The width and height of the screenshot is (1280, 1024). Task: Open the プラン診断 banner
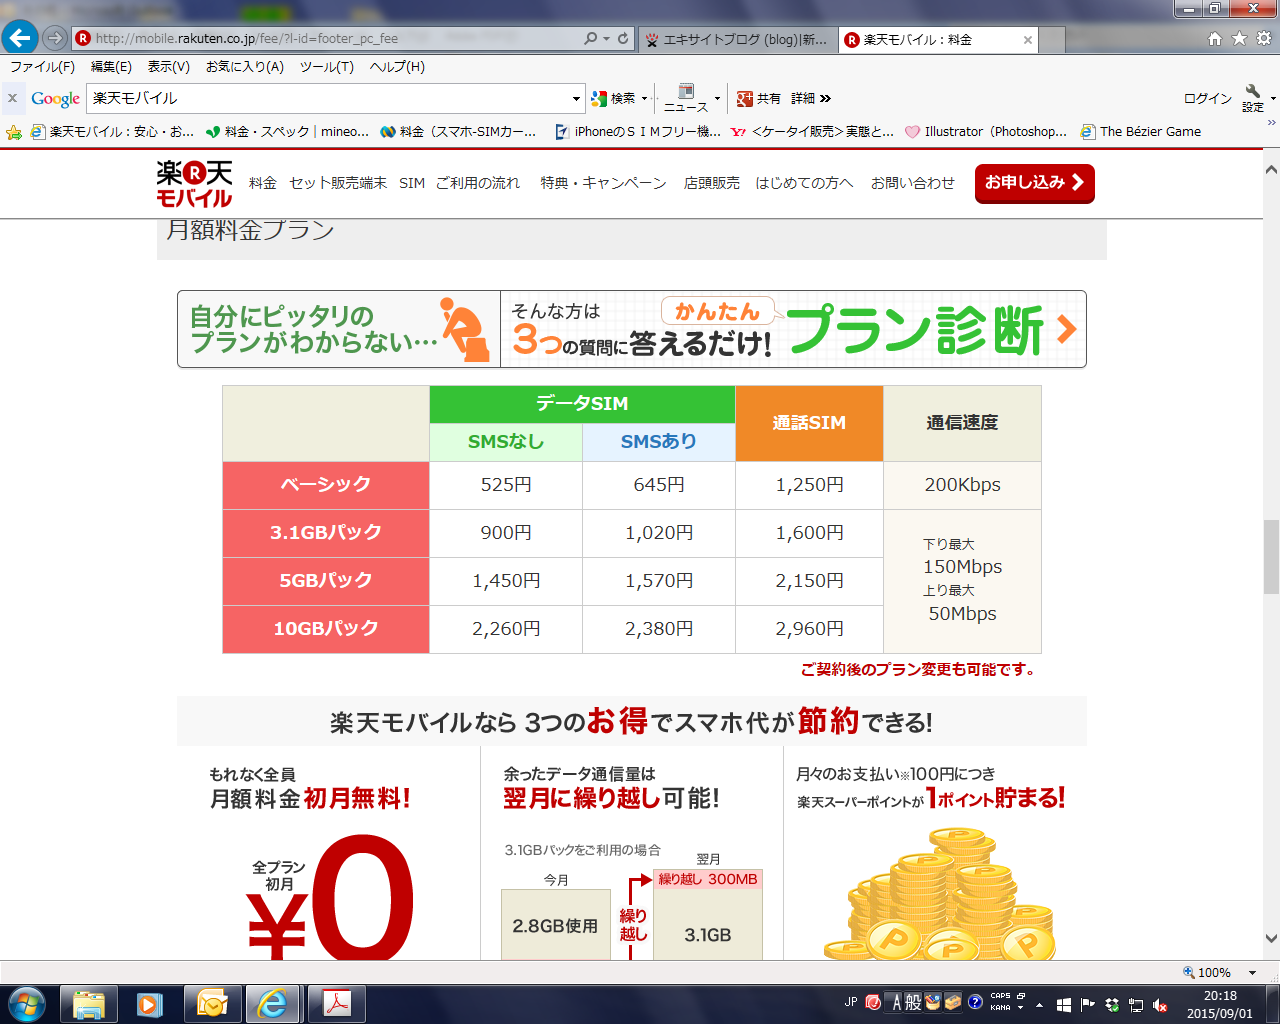[632, 329]
